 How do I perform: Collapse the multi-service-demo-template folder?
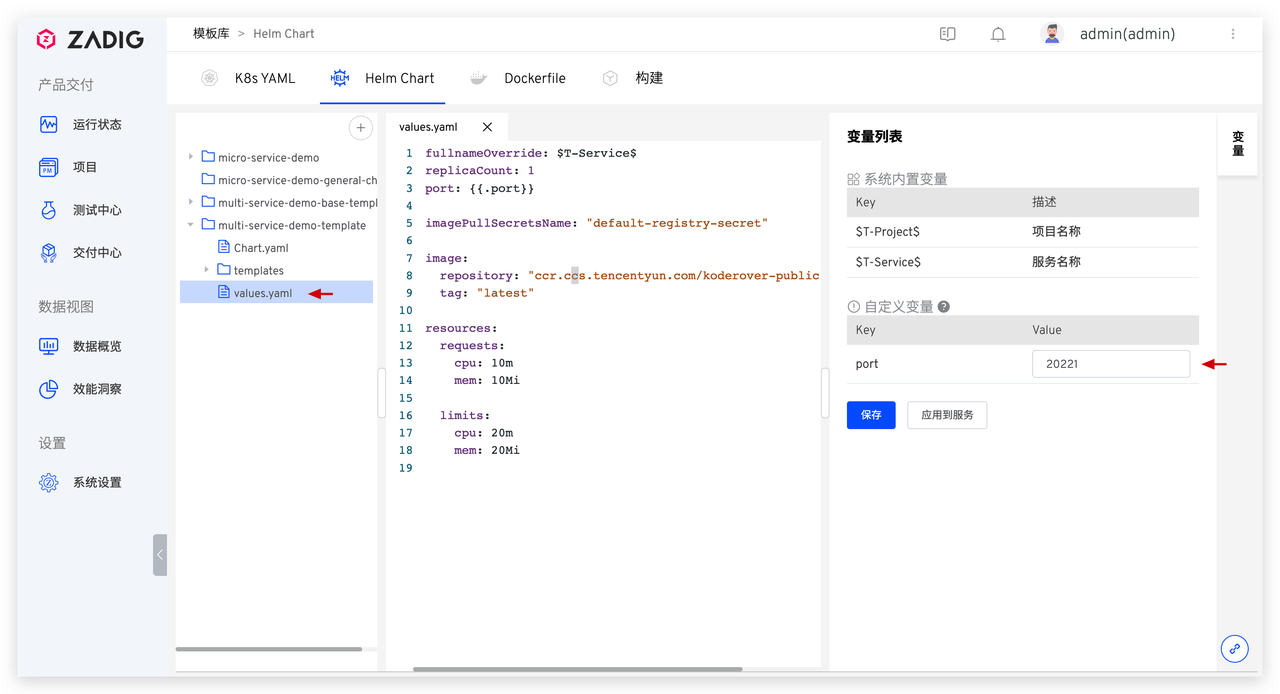point(190,225)
